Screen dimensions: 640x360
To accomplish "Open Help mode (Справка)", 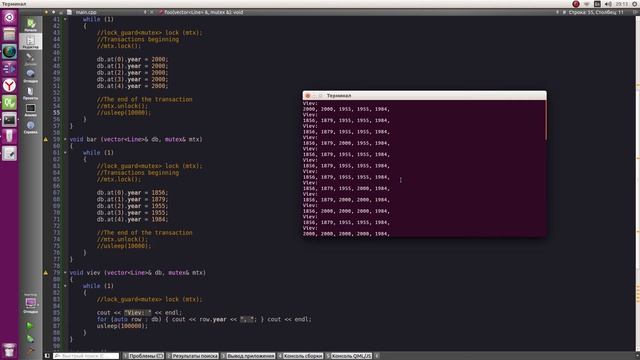I will [x=31, y=127].
